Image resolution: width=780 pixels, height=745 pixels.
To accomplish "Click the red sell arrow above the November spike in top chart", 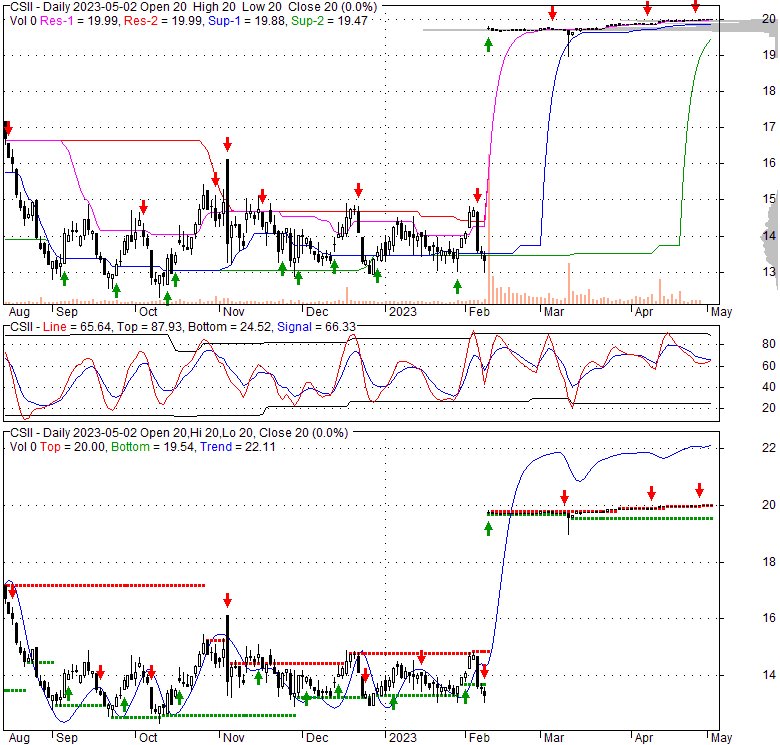I will click(x=227, y=145).
